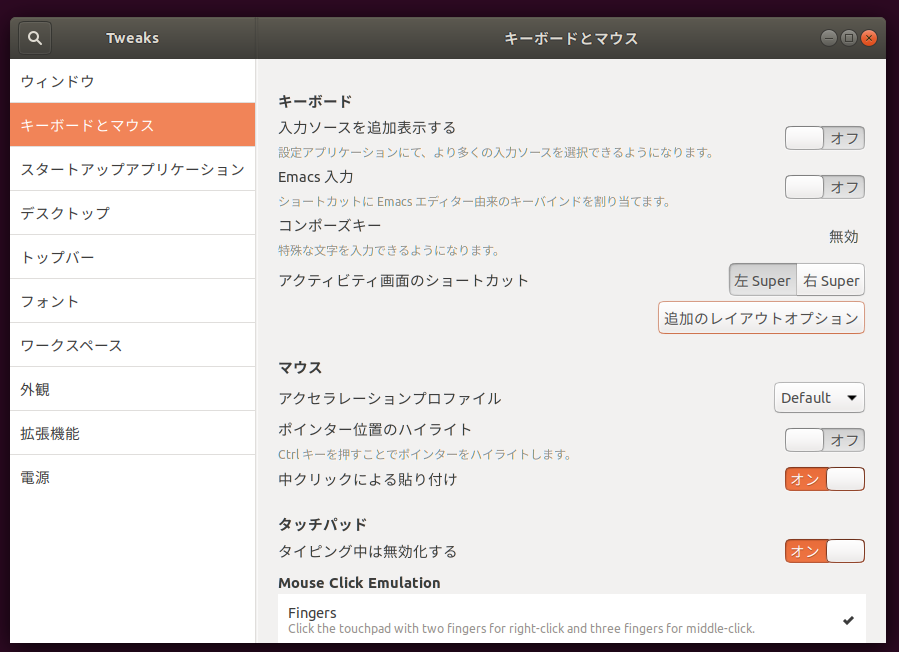
Task: Turn off タイピング中は無効化する
Action: 824,551
